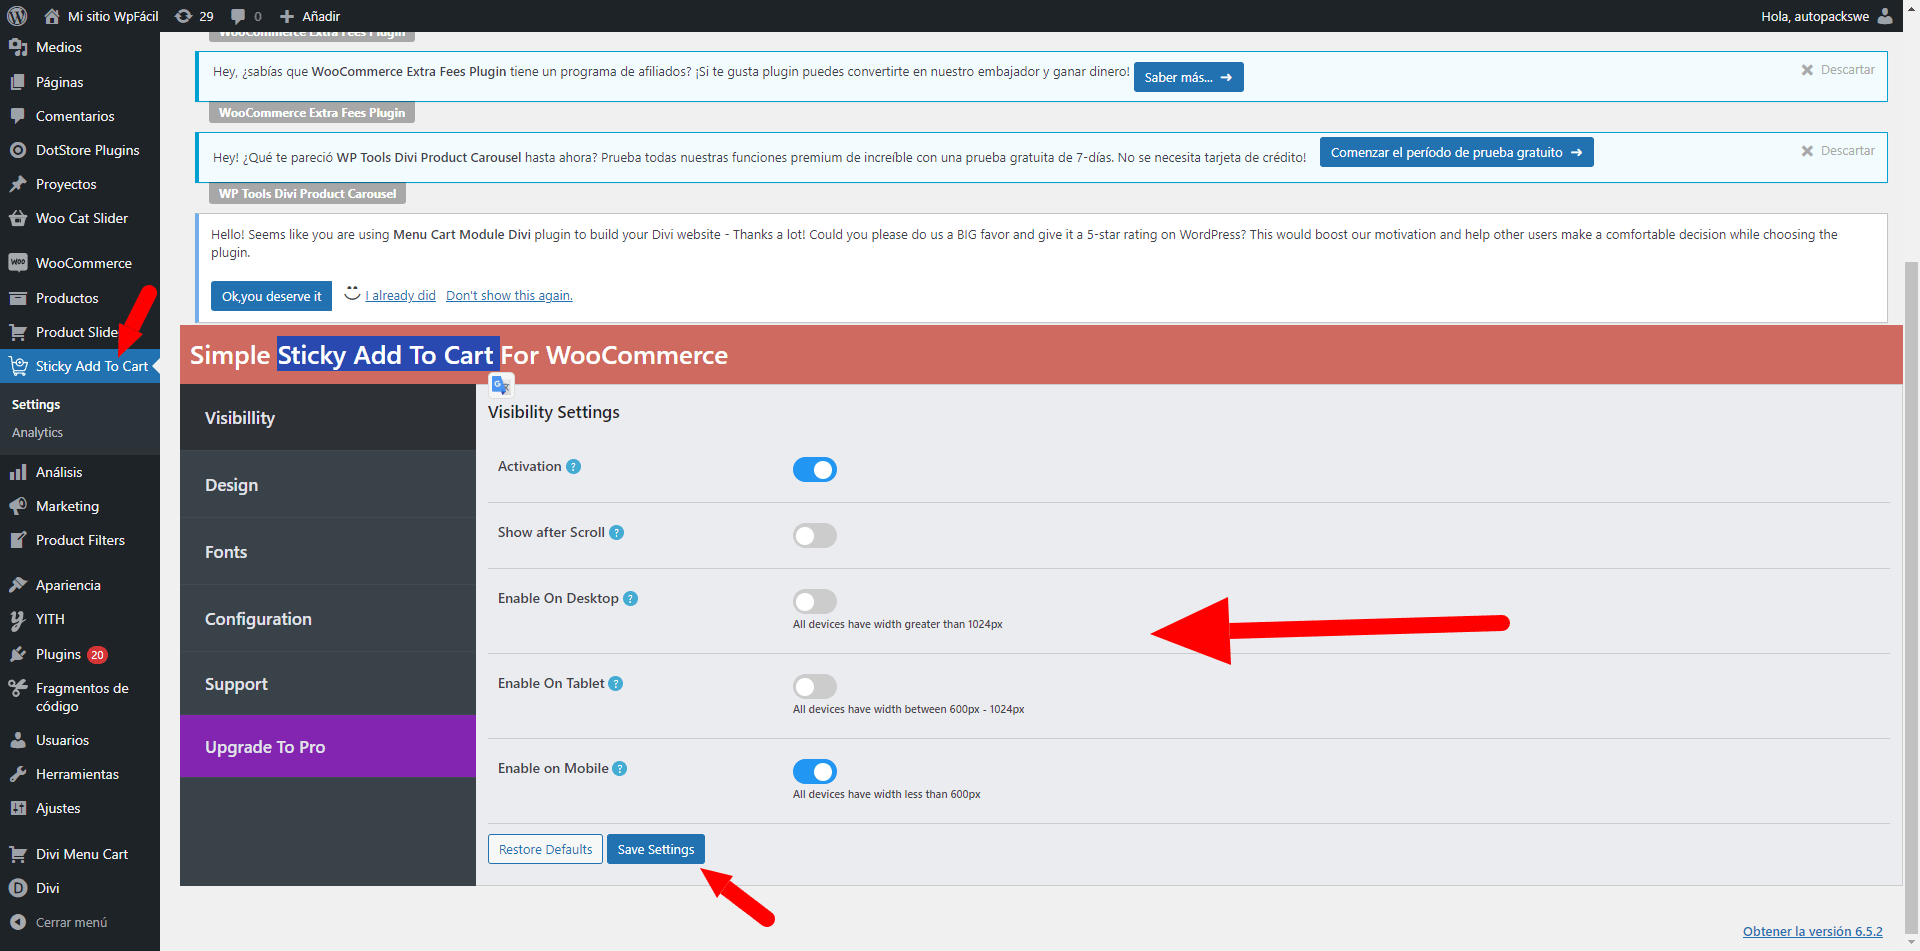Viewport: 1920px width, 951px height.
Task: Click the Medios sidebar icon
Action: pos(18,47)
